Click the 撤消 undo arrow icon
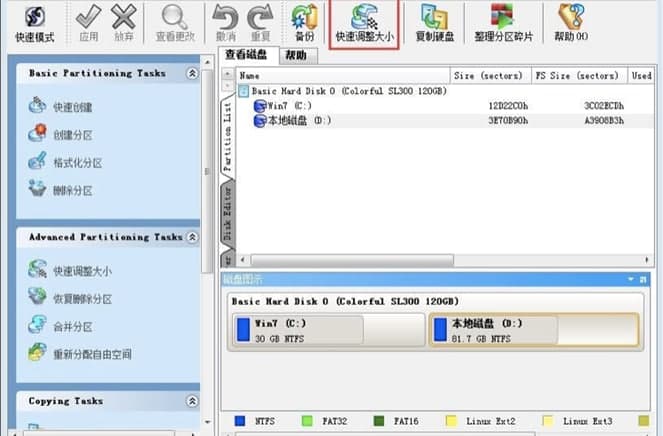This screenshot has width=663, height=436. tap(225, 17)
